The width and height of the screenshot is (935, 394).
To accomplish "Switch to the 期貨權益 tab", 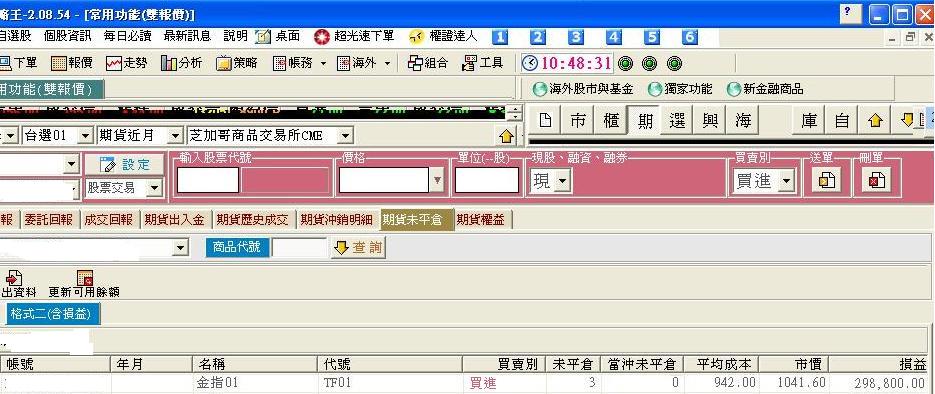I will pos(481,220).
